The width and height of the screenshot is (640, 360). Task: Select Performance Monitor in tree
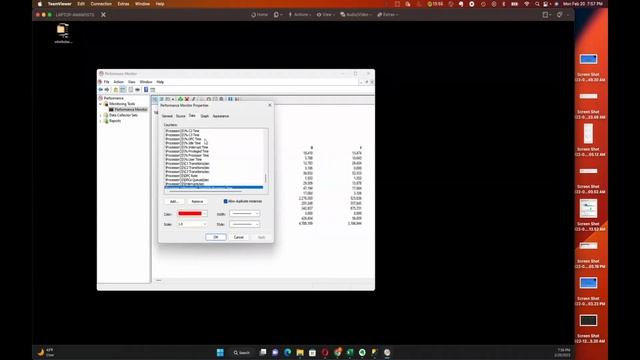[128, 110]
